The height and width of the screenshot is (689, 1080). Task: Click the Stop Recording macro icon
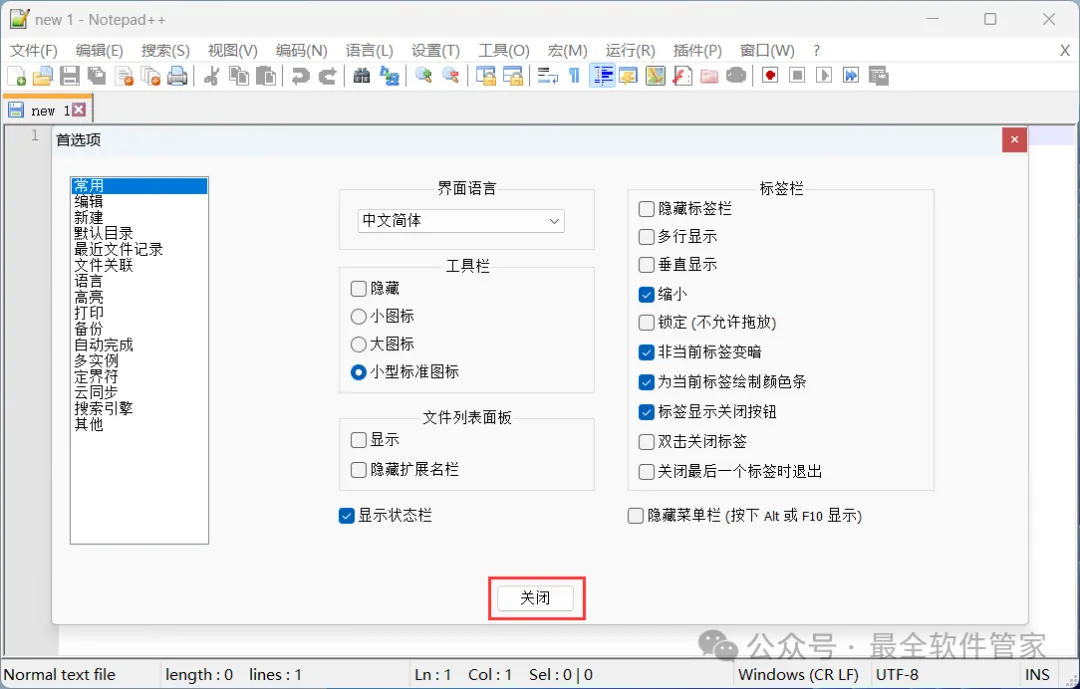797,76
